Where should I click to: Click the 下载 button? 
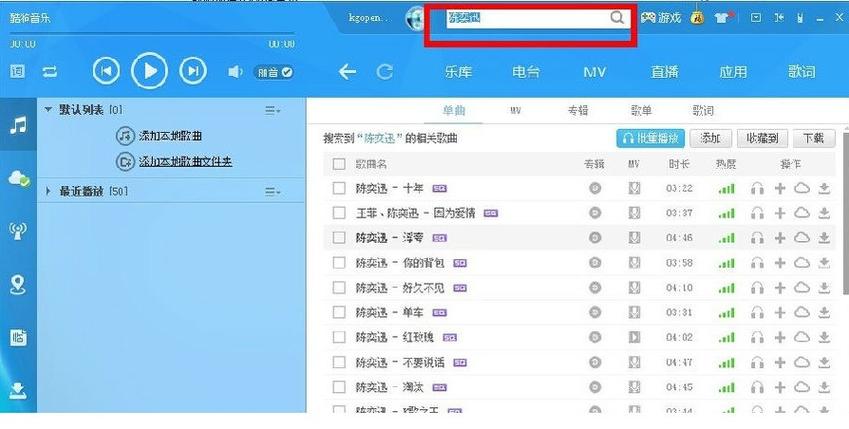pos(813,139)
